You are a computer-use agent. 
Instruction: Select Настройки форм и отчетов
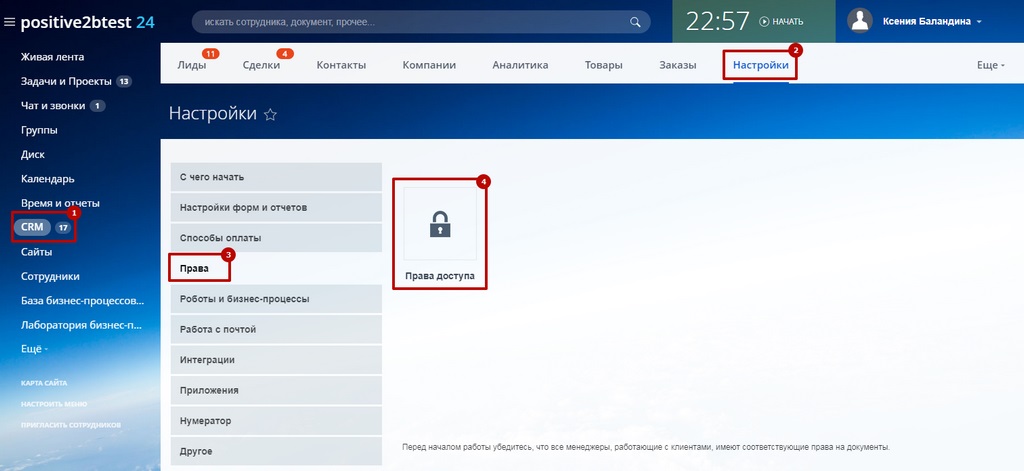pos(276,207)
